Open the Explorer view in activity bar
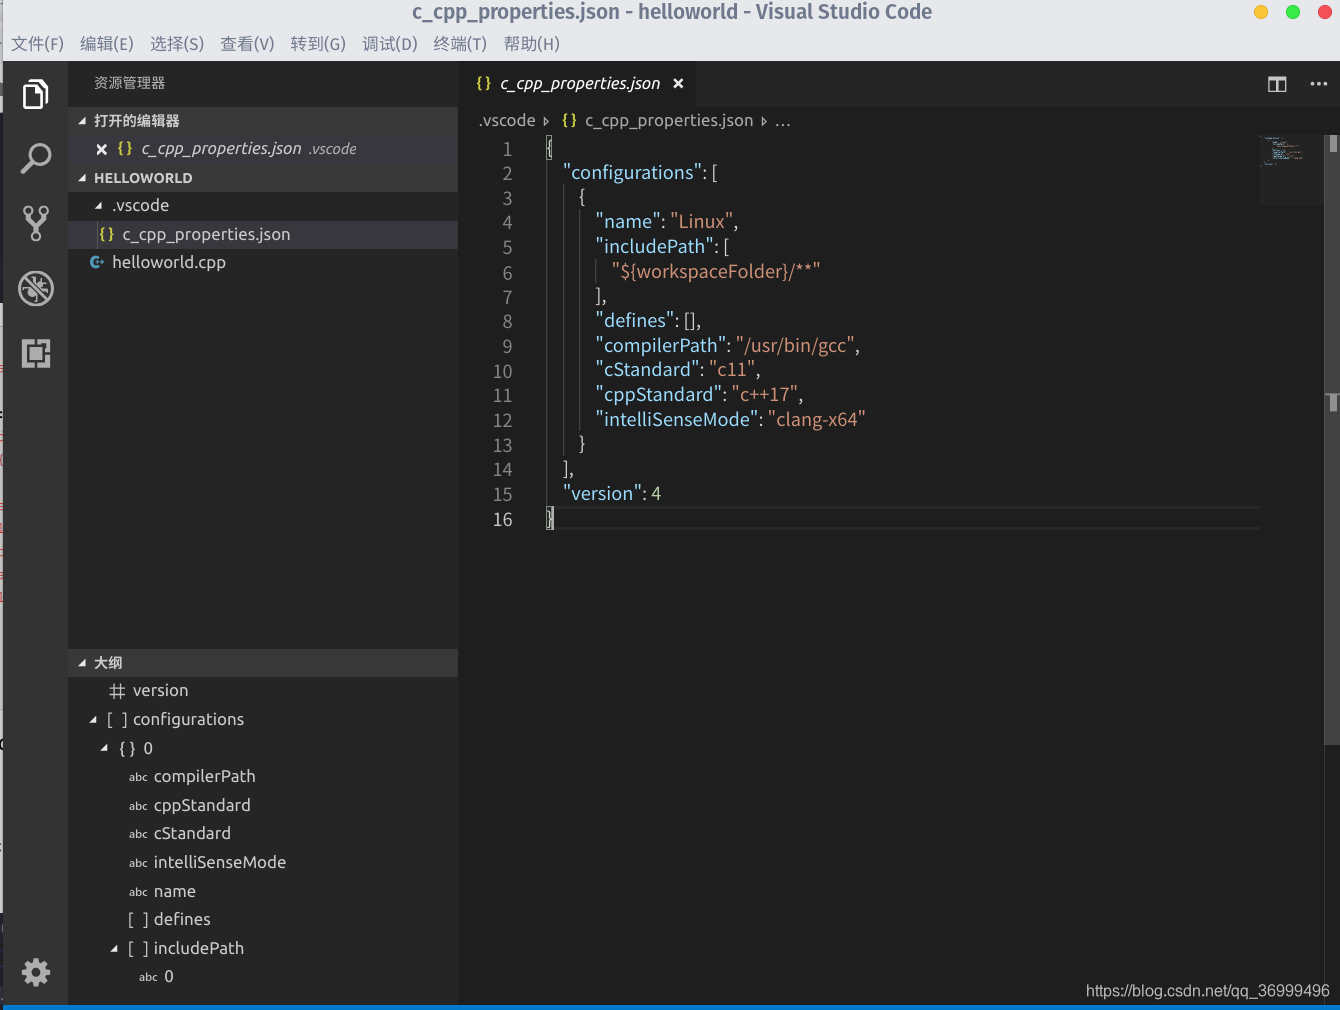Screen dimensions: 1340x1010 coord(35,94)
